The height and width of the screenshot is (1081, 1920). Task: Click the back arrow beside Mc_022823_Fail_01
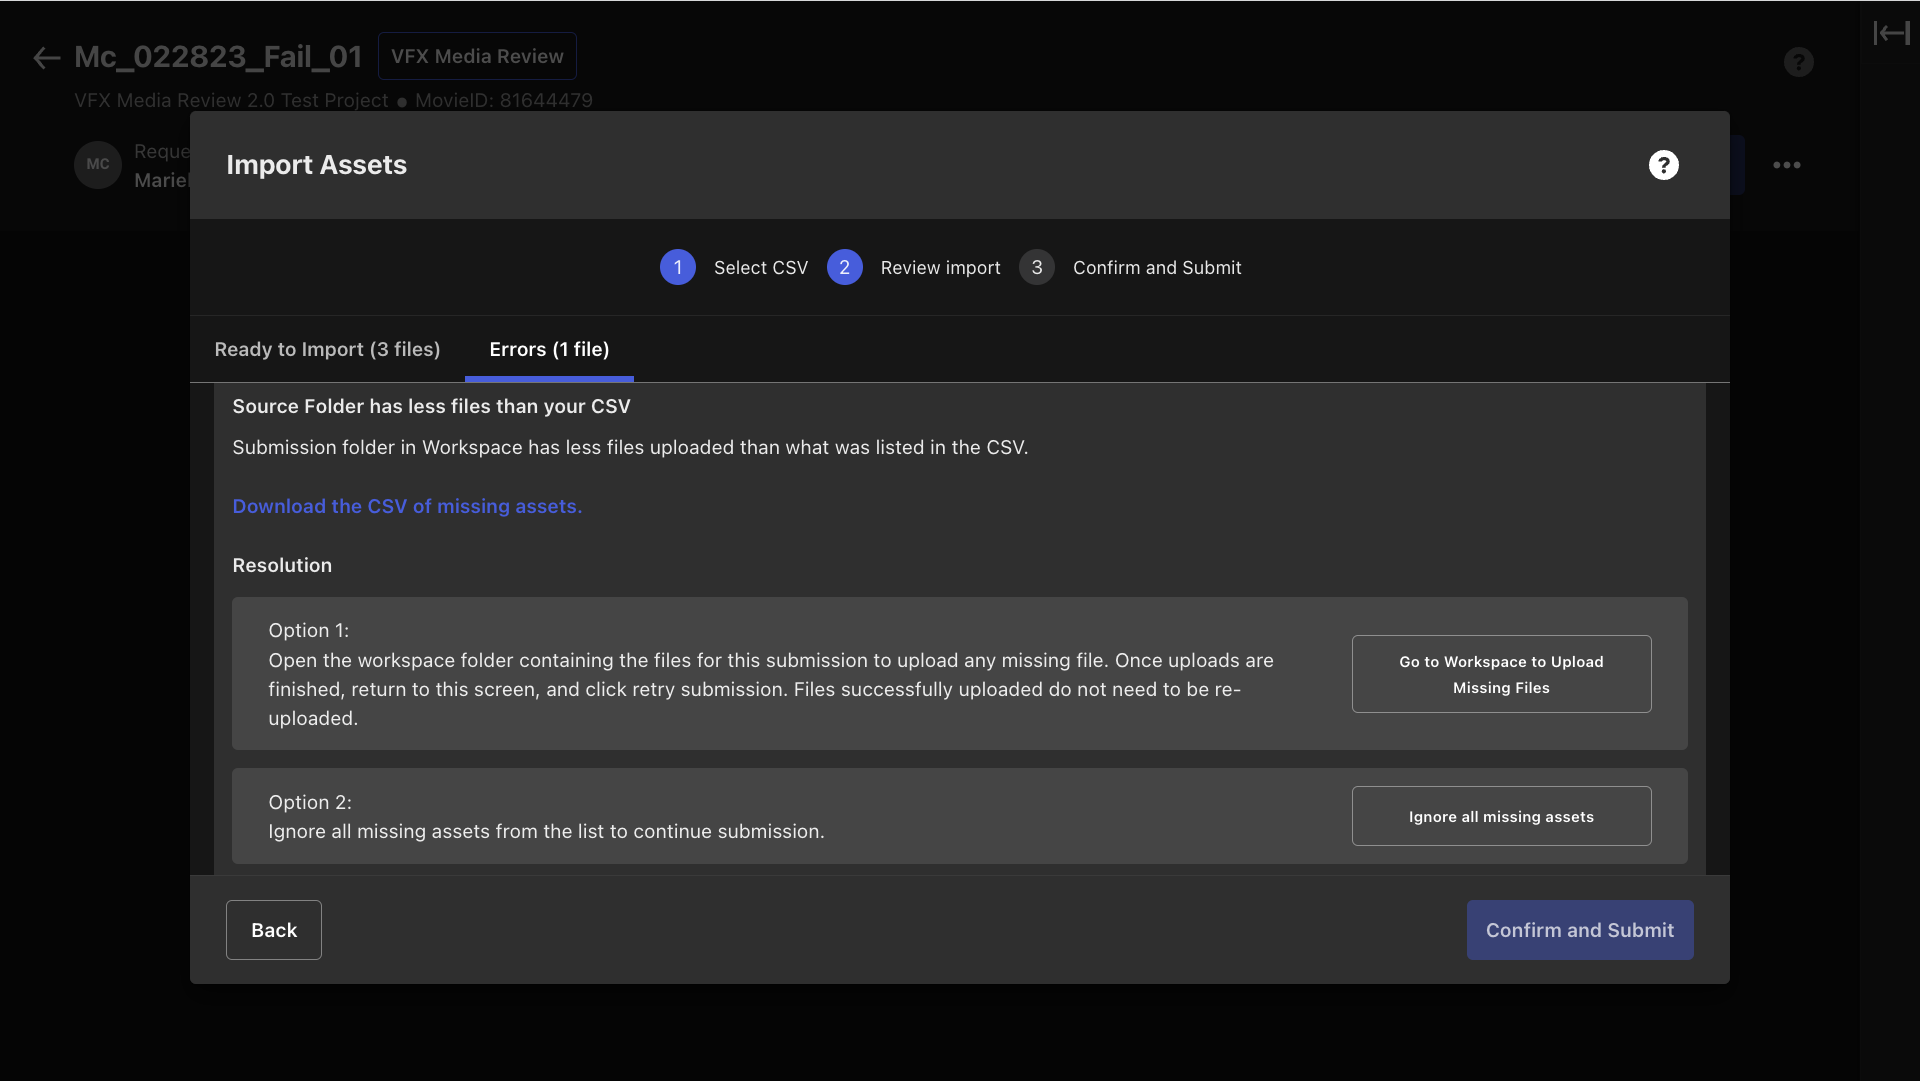46,58
